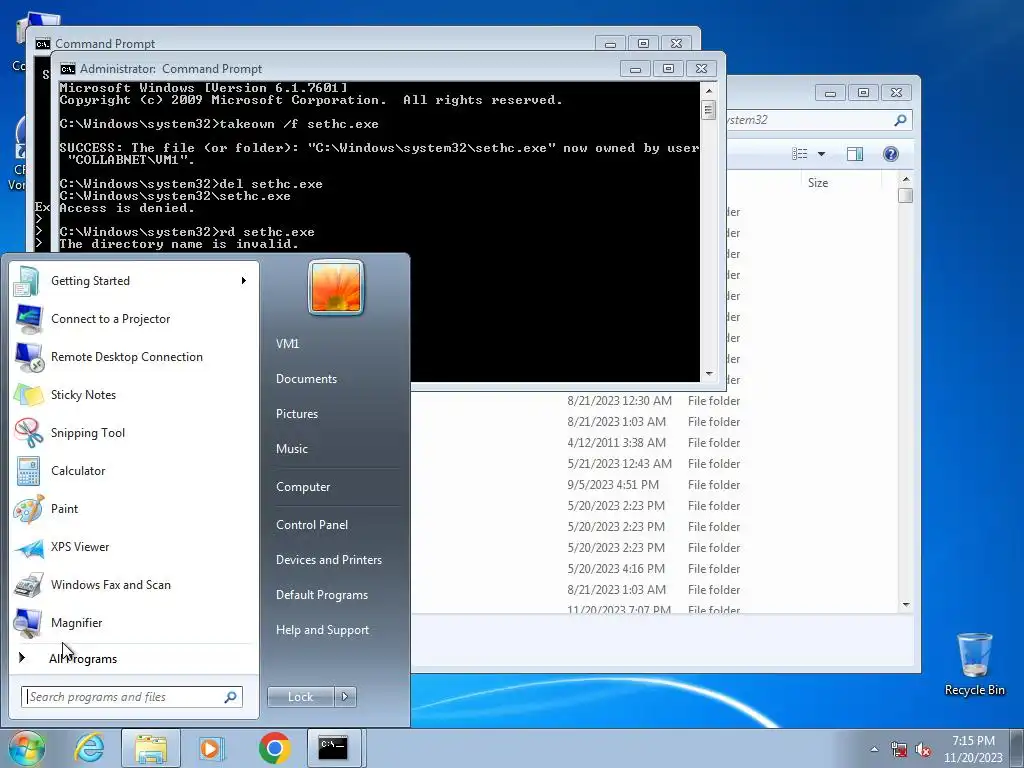
Task: Open Control Panel
Action: [x=312, y=525]
